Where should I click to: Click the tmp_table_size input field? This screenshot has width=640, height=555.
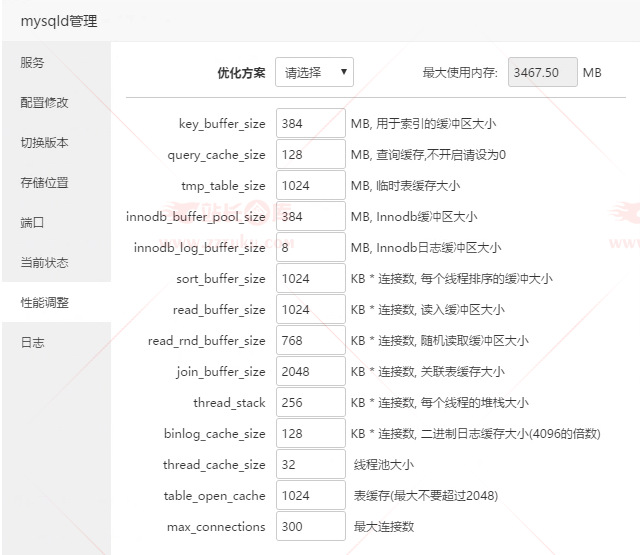tap(310, 186)
